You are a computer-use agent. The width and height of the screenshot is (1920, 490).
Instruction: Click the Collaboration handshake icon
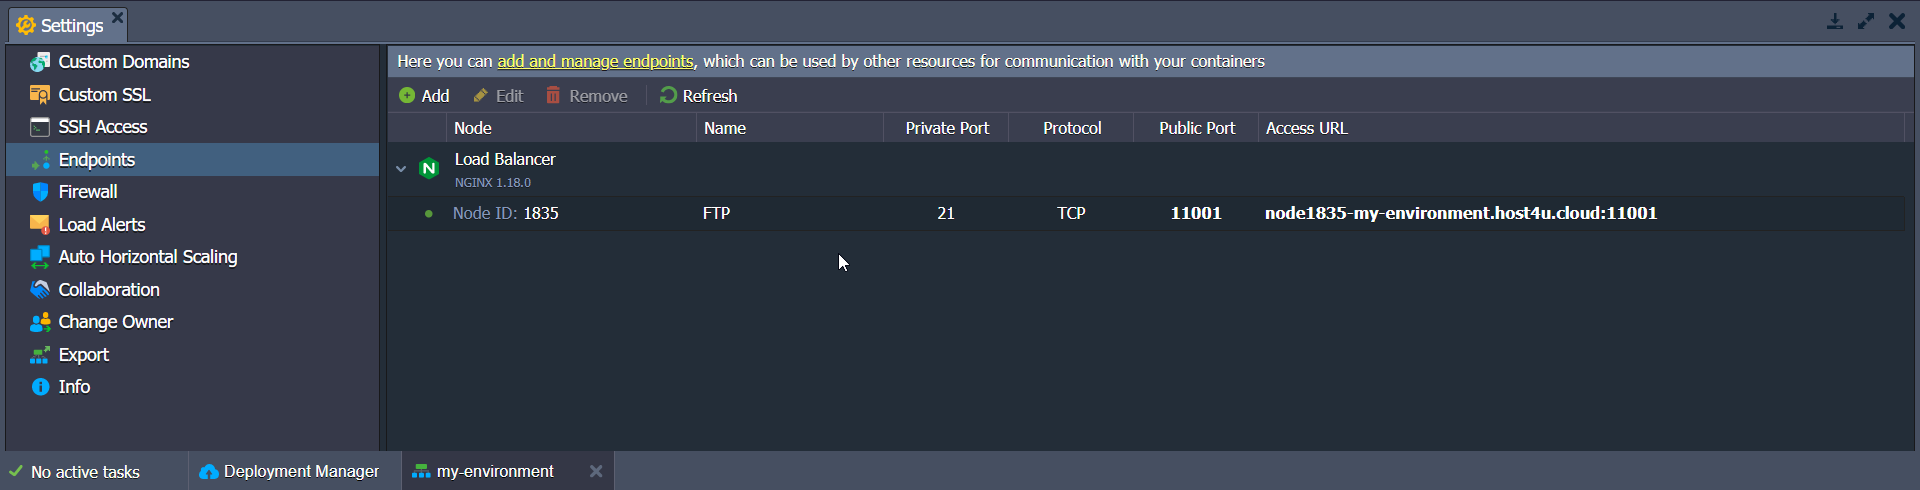(40, 290)
